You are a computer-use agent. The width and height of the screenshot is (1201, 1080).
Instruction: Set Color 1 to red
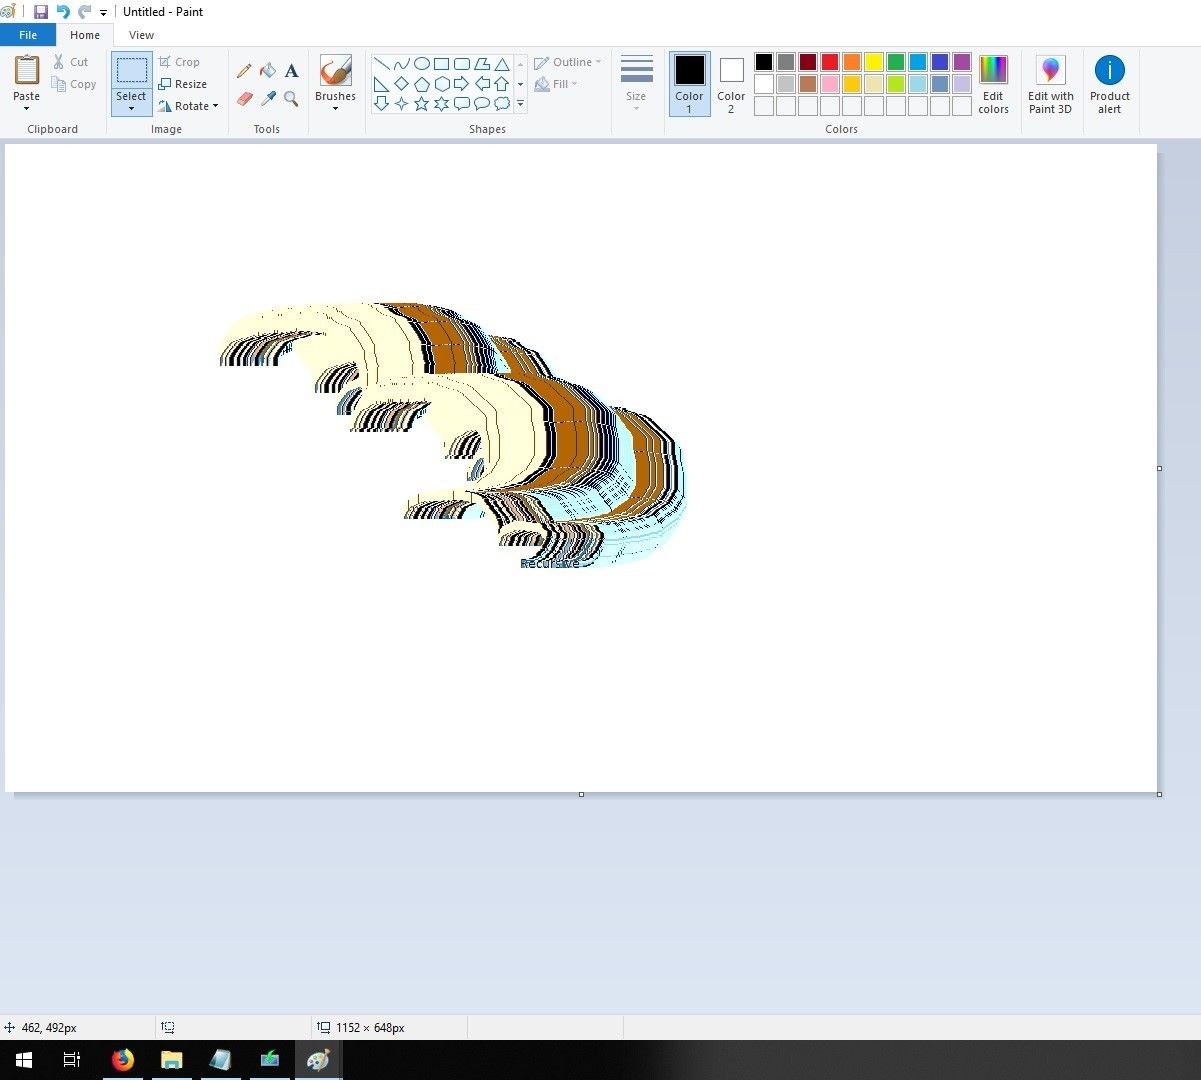pos(829,61)
